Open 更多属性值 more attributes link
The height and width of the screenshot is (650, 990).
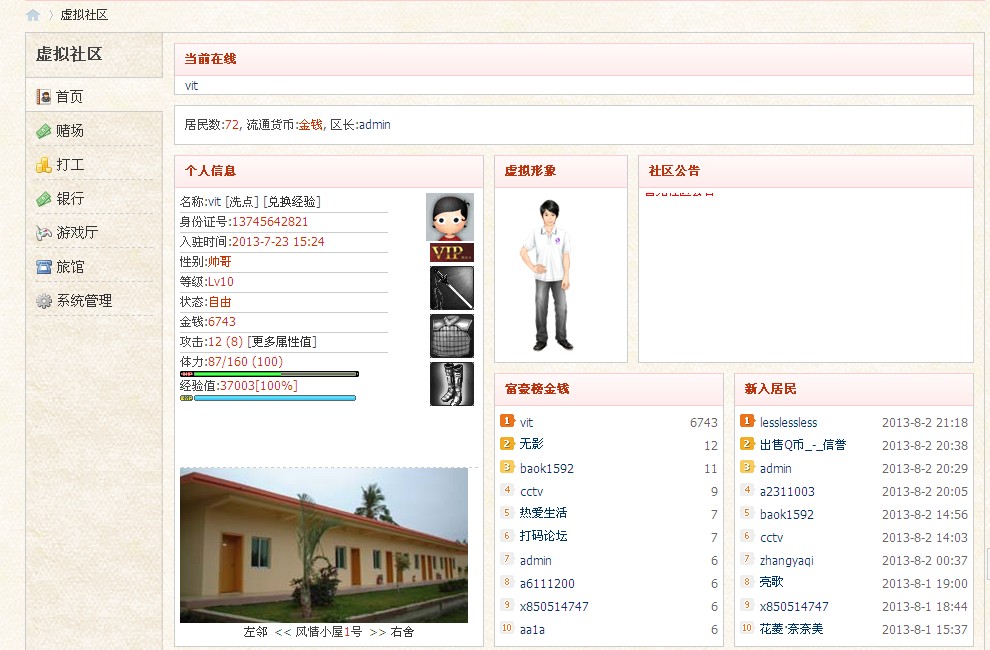click(282, 342)
